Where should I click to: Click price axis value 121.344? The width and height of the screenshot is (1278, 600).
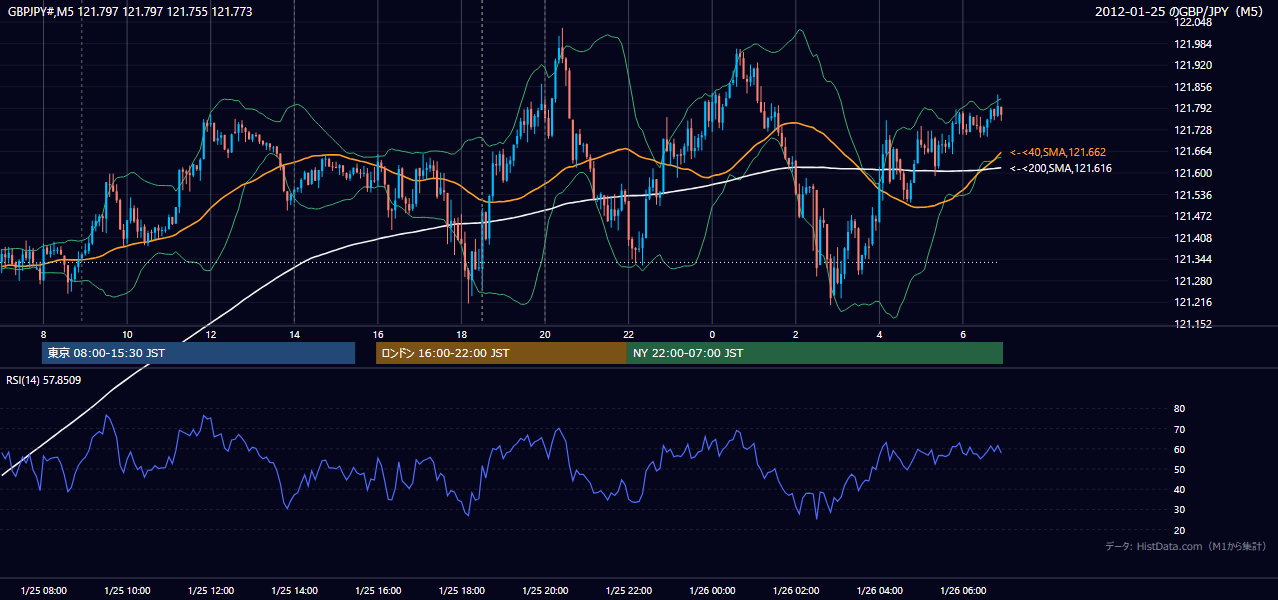[x=1193, y=259]
